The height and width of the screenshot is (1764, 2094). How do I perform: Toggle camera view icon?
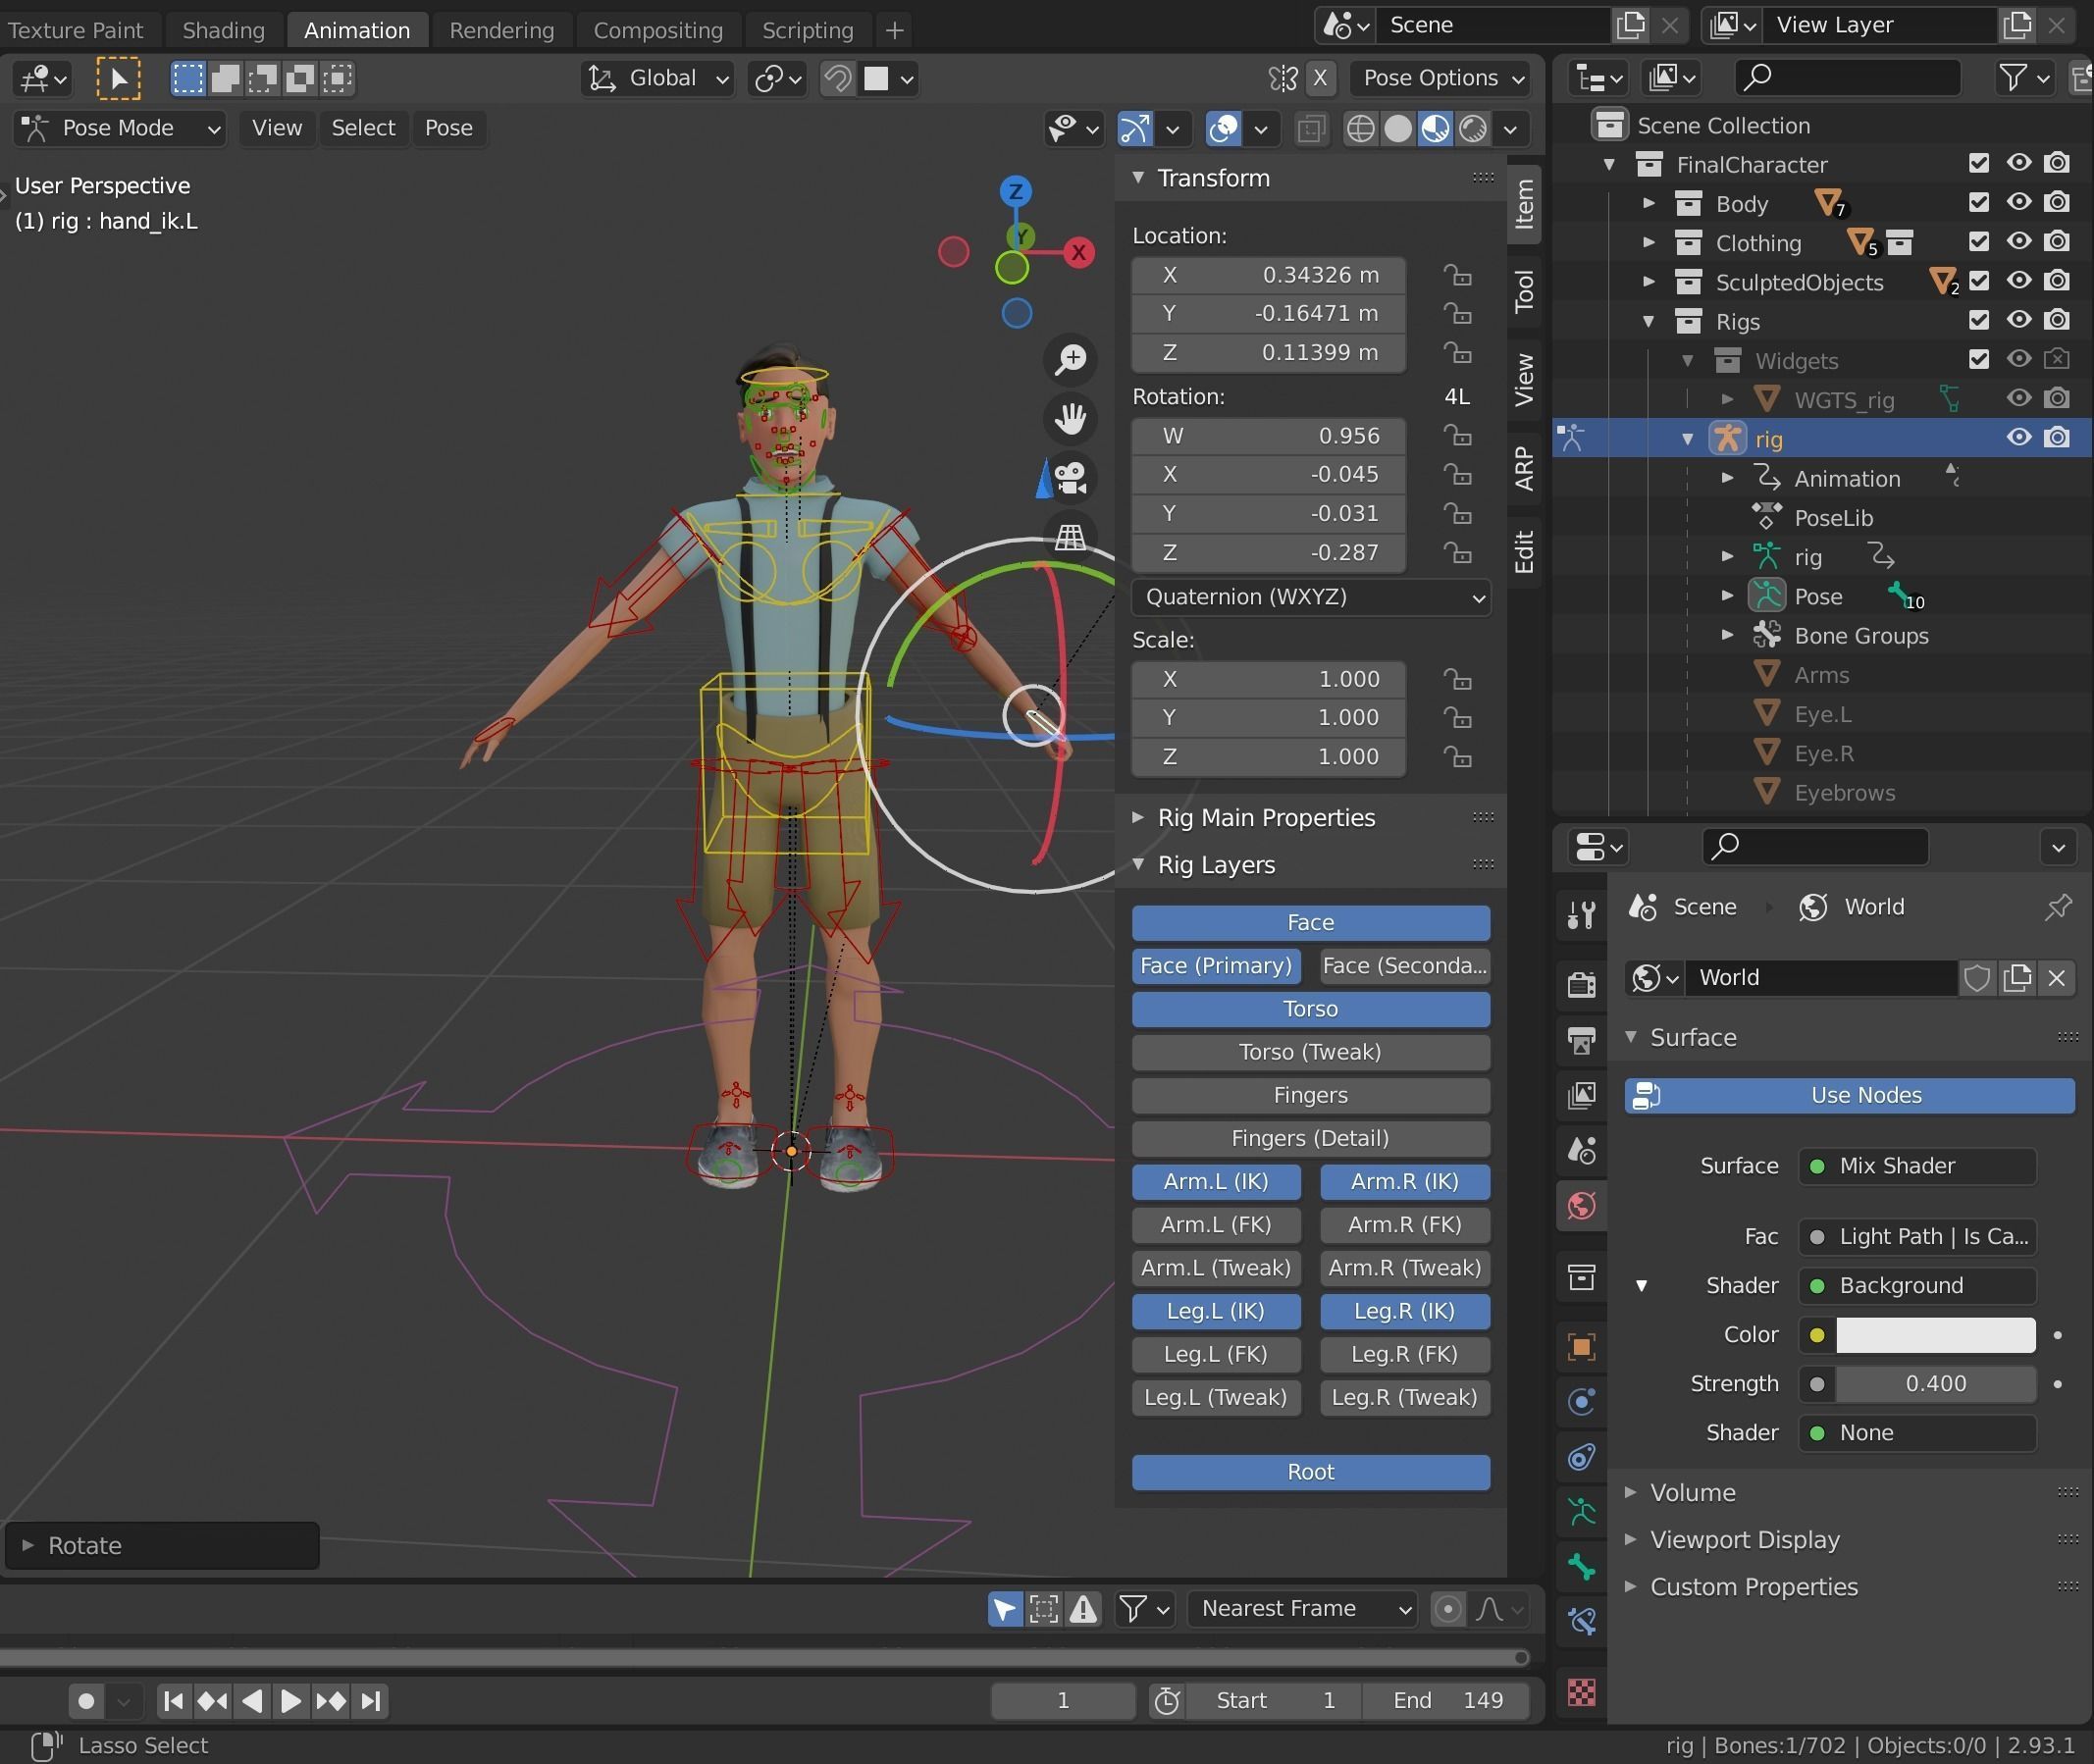tap(1071, 478)
